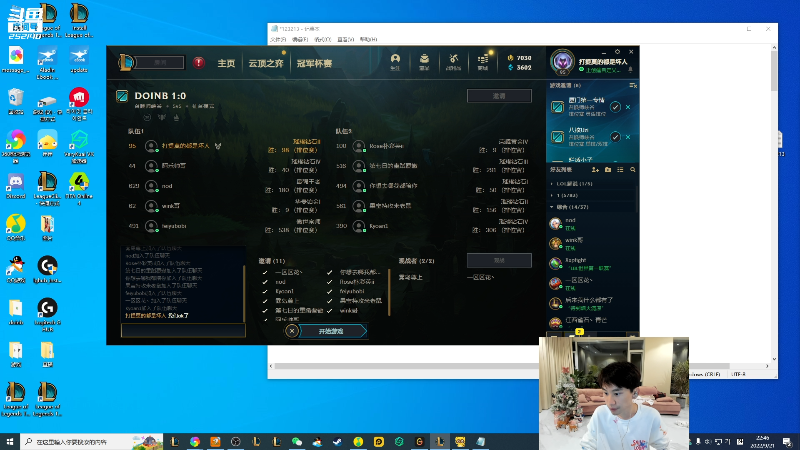Accept the second game invitation checkmark
This screenshot has height=450, width=800.
615,137
